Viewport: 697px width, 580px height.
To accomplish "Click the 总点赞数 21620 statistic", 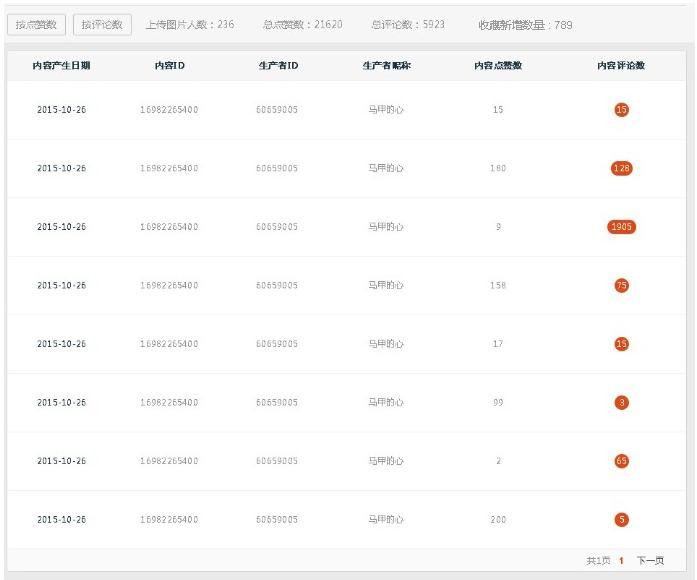I will [302, 24].
